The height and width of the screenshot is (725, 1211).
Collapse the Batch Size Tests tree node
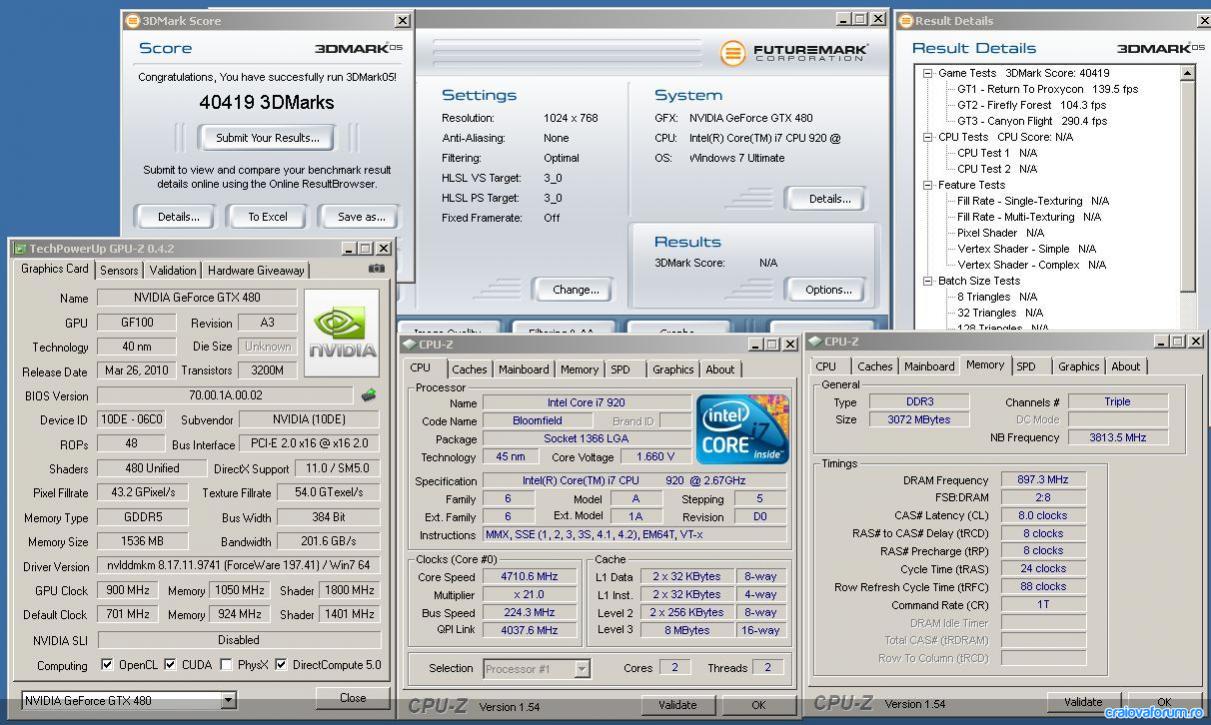[x=927, y=281]
